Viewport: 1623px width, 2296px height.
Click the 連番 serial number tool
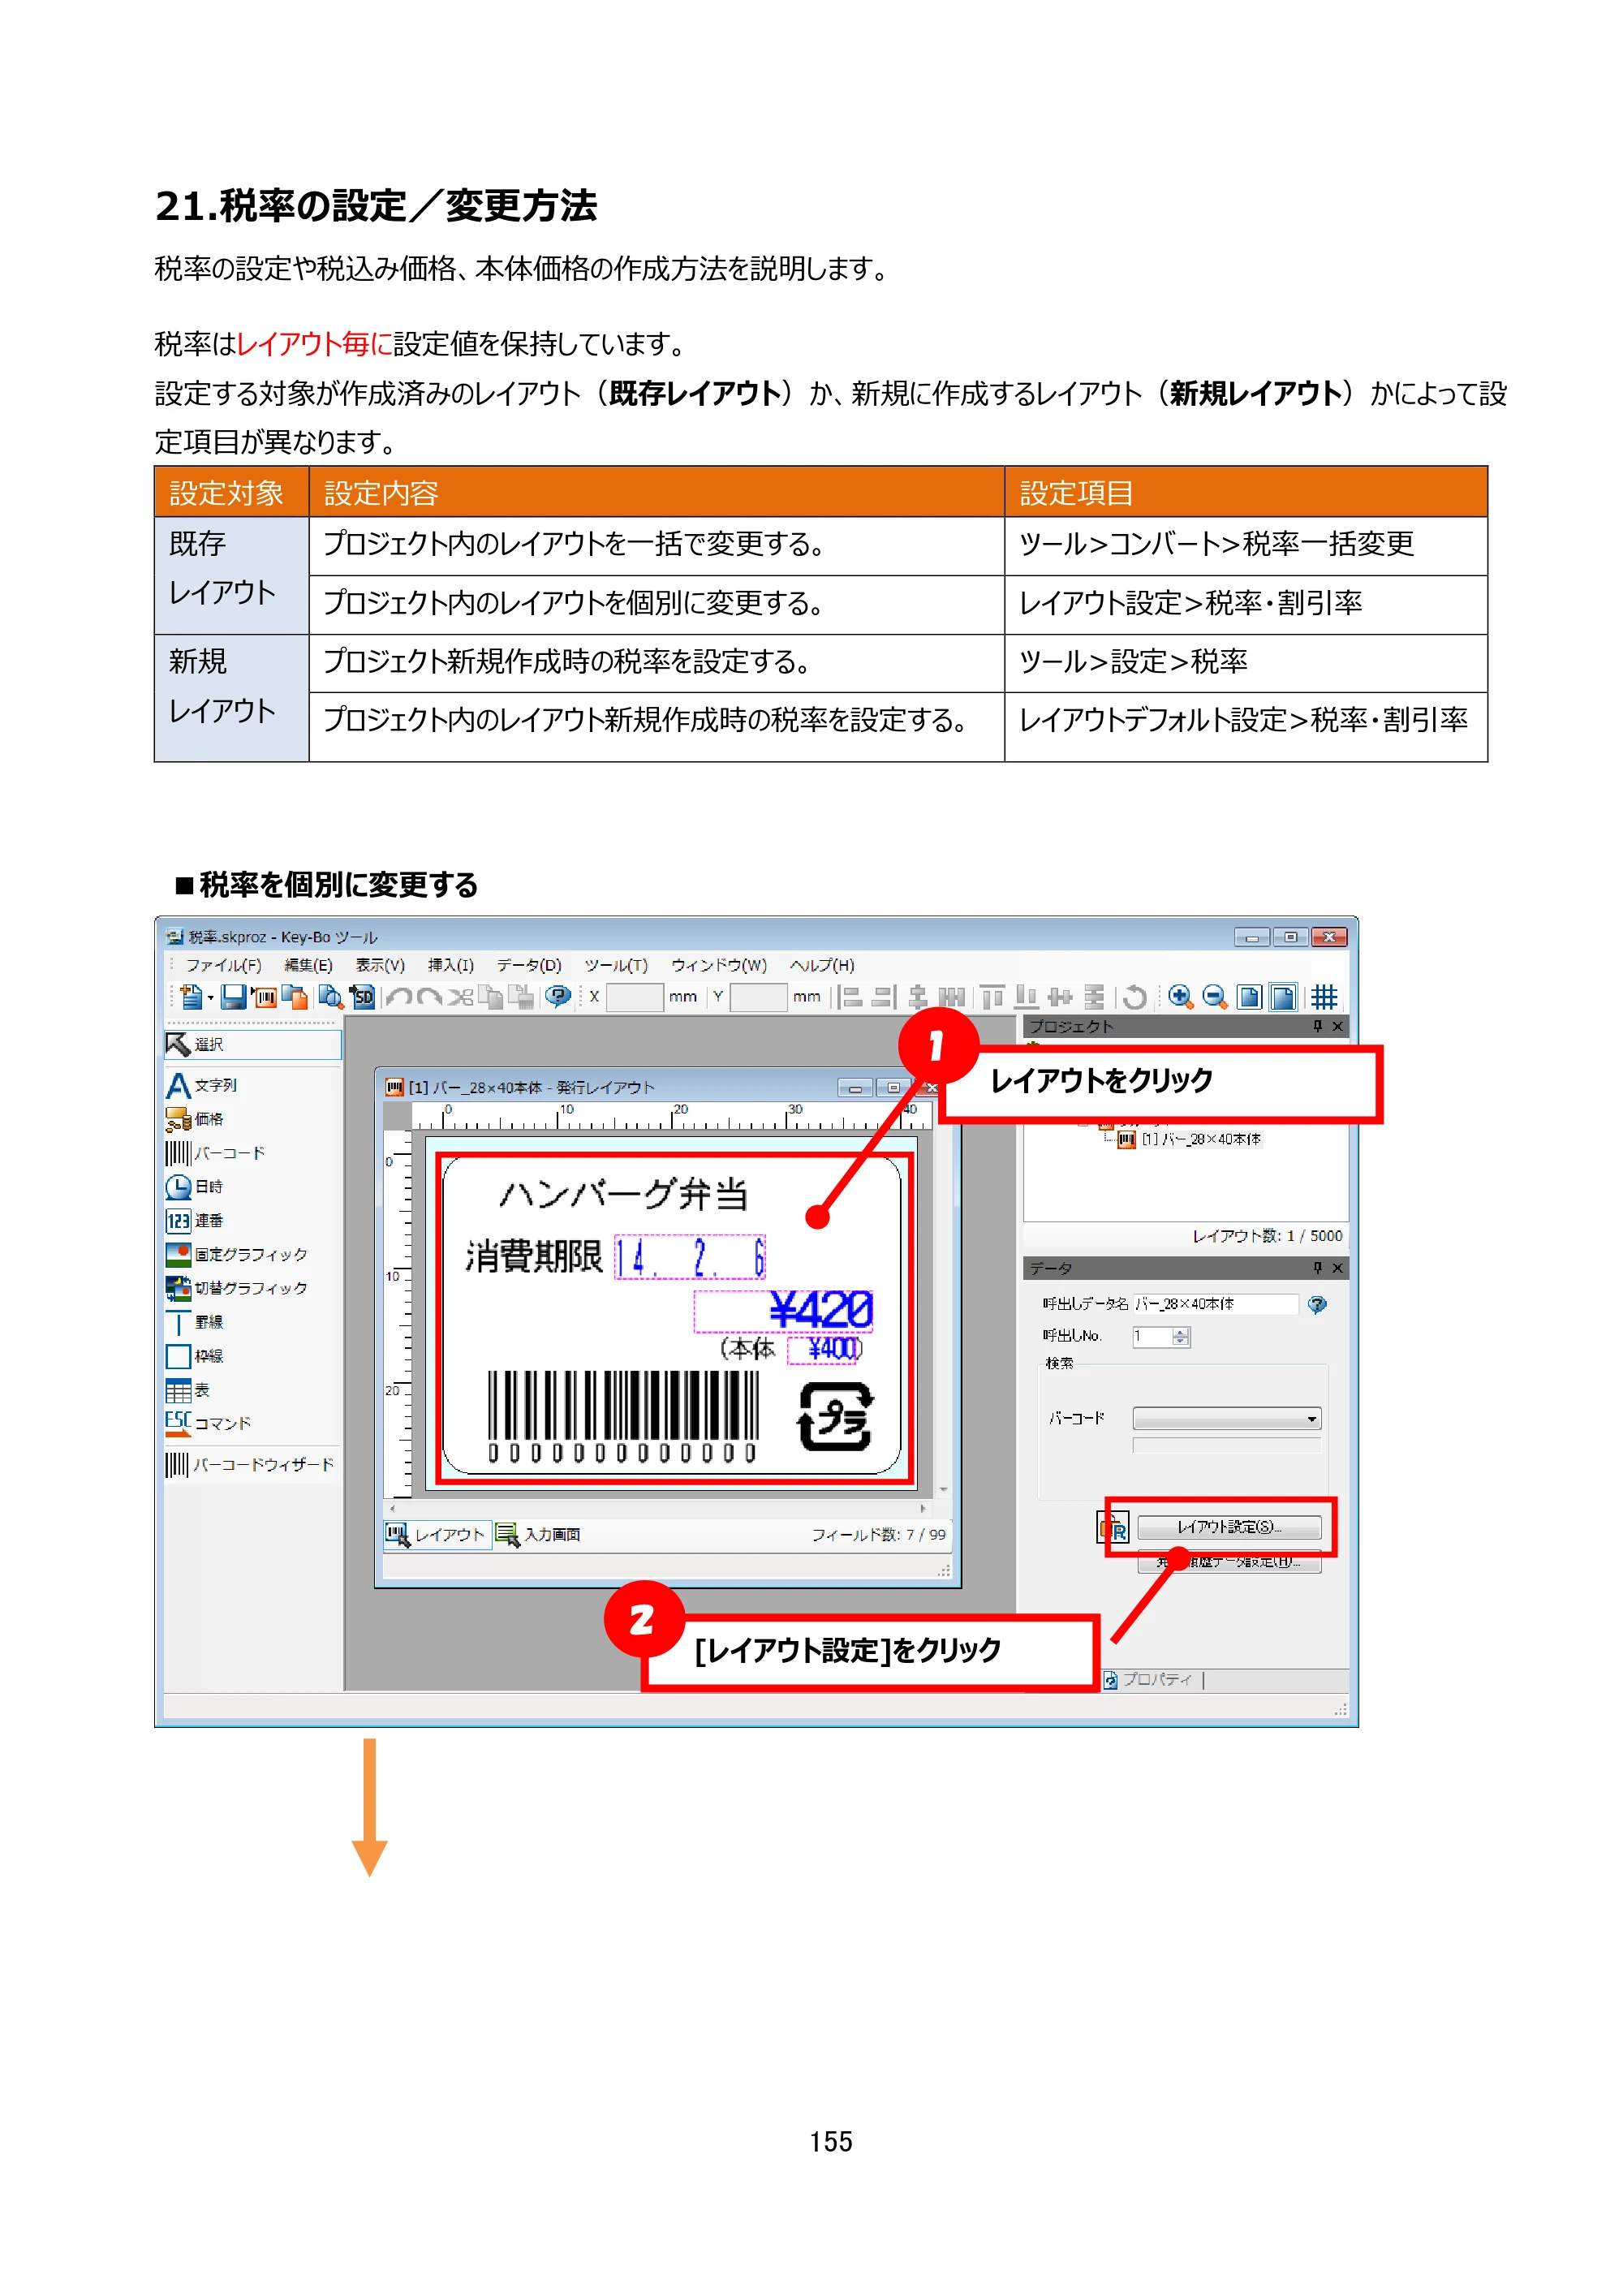195,1221
